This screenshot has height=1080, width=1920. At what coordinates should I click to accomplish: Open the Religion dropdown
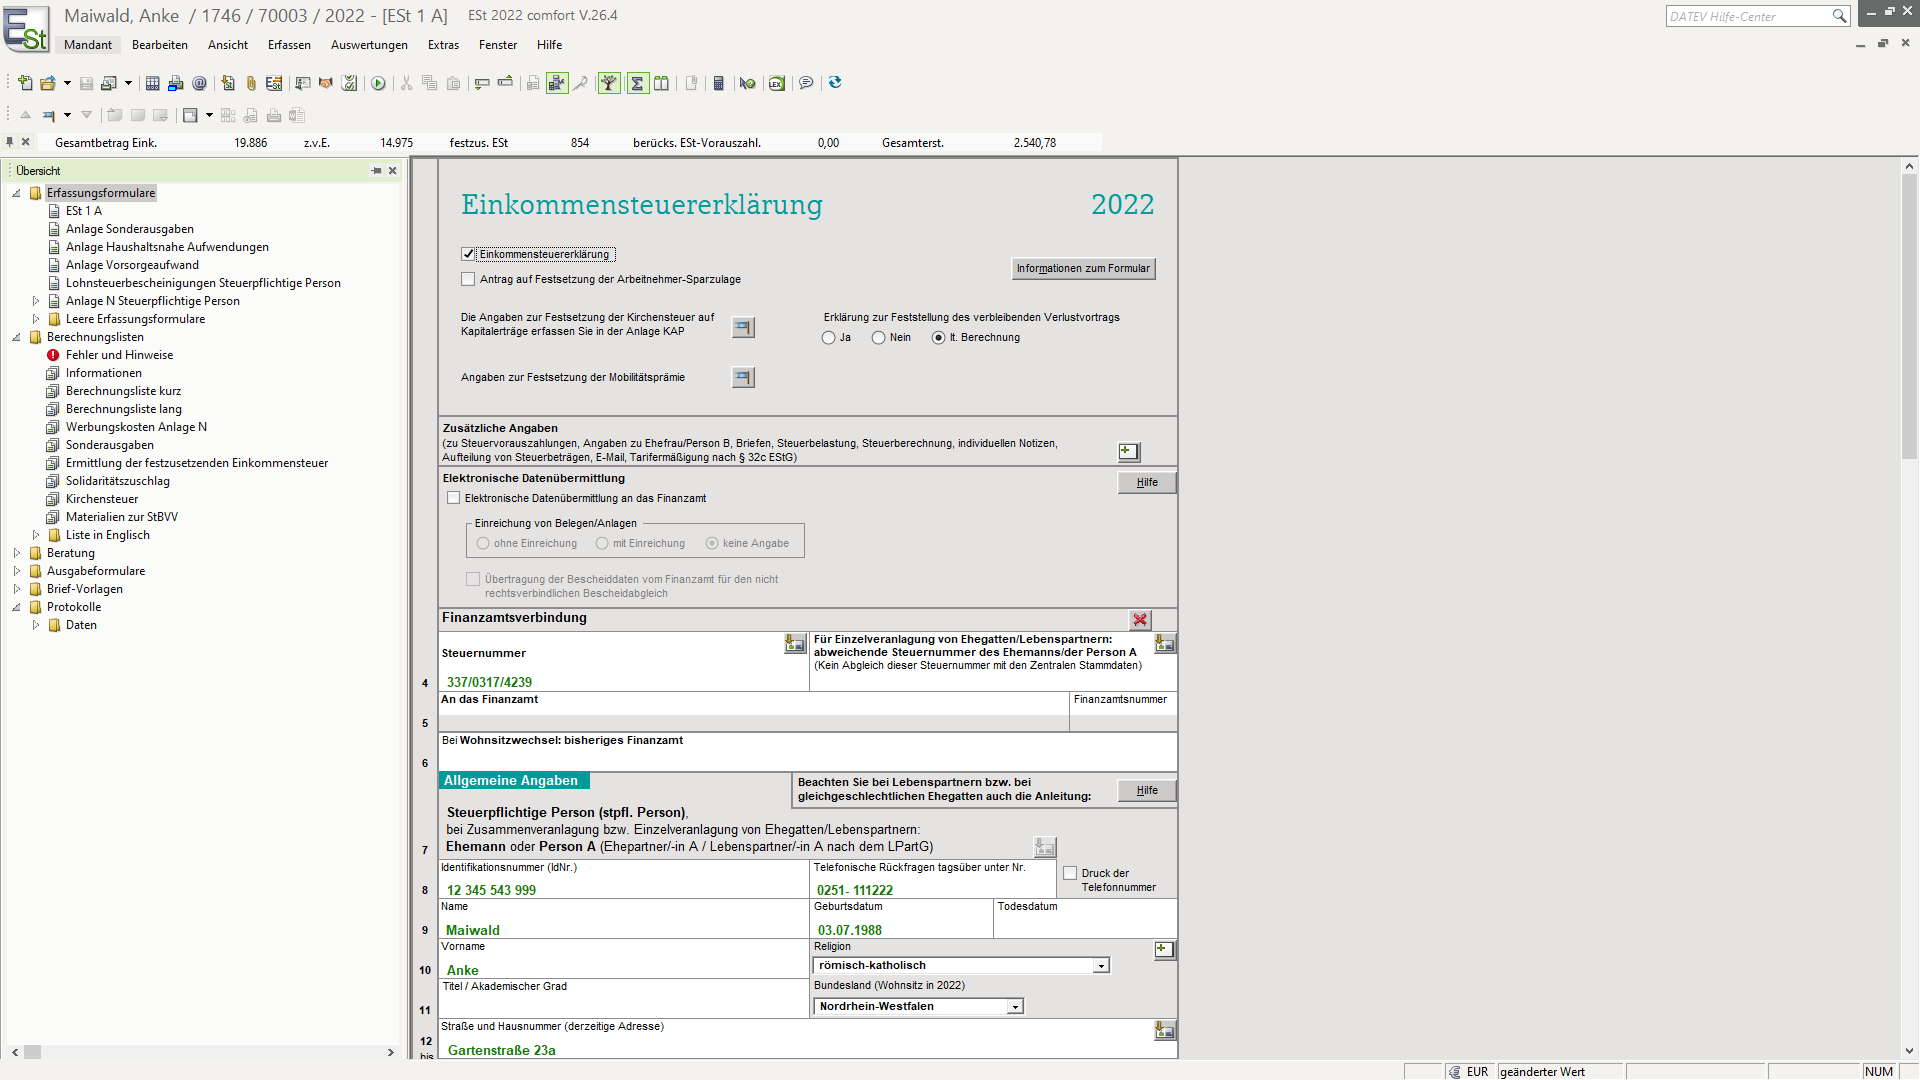pyautogui.click(x=1101, y=966)
